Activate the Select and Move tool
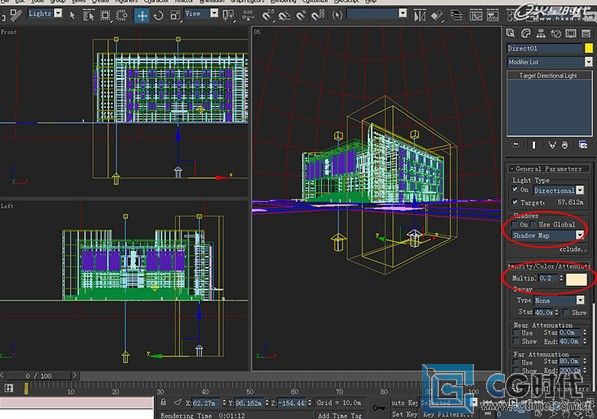Screen dimensions: 597x419 click(x=142, y=16)
